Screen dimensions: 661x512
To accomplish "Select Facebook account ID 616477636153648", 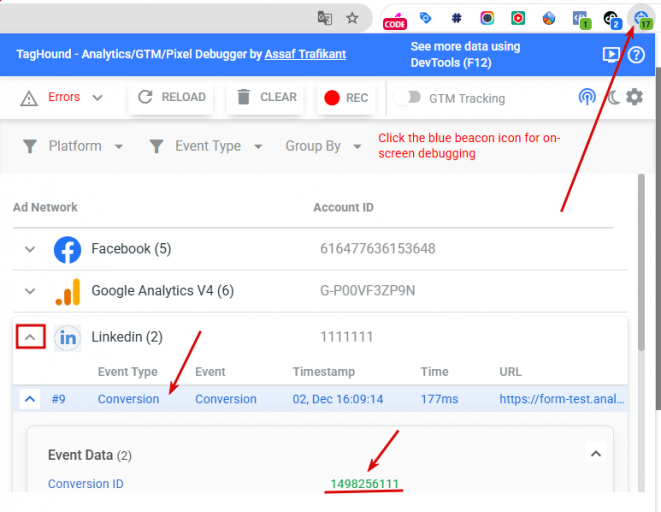I will coord(378,249).
